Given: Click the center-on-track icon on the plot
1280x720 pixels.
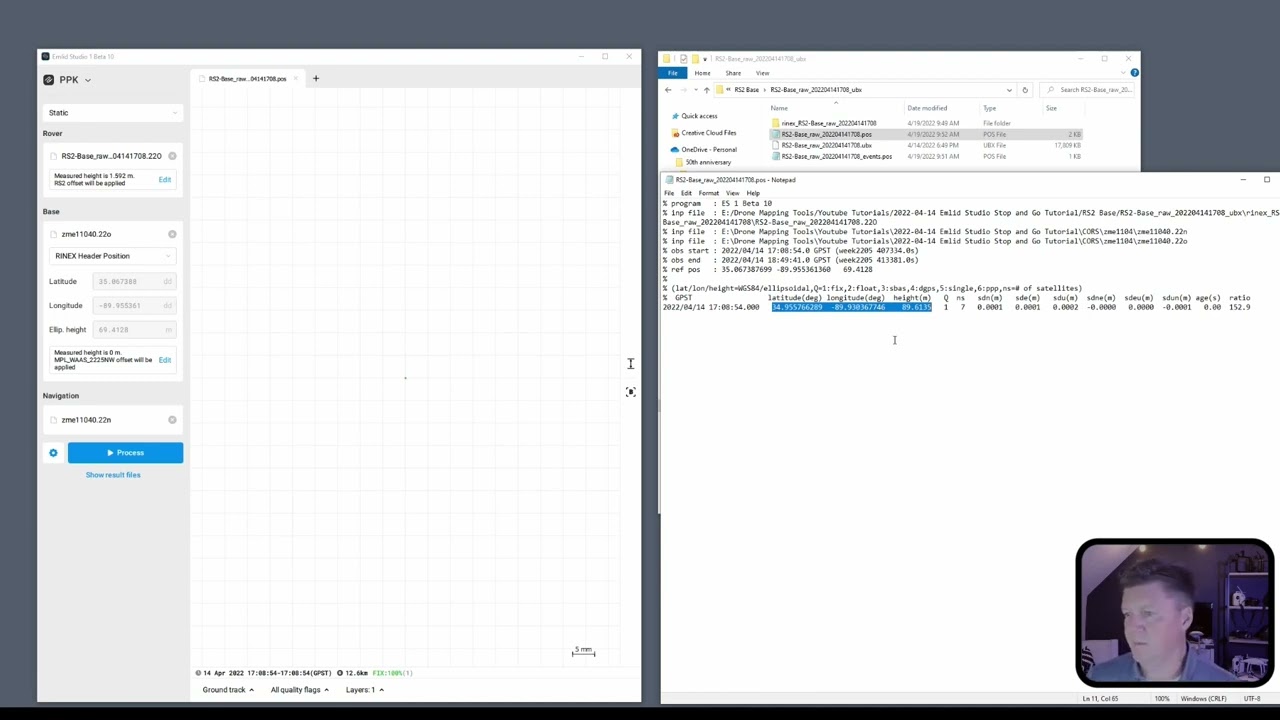Looking at the screenshot, I should click(630, 392).
